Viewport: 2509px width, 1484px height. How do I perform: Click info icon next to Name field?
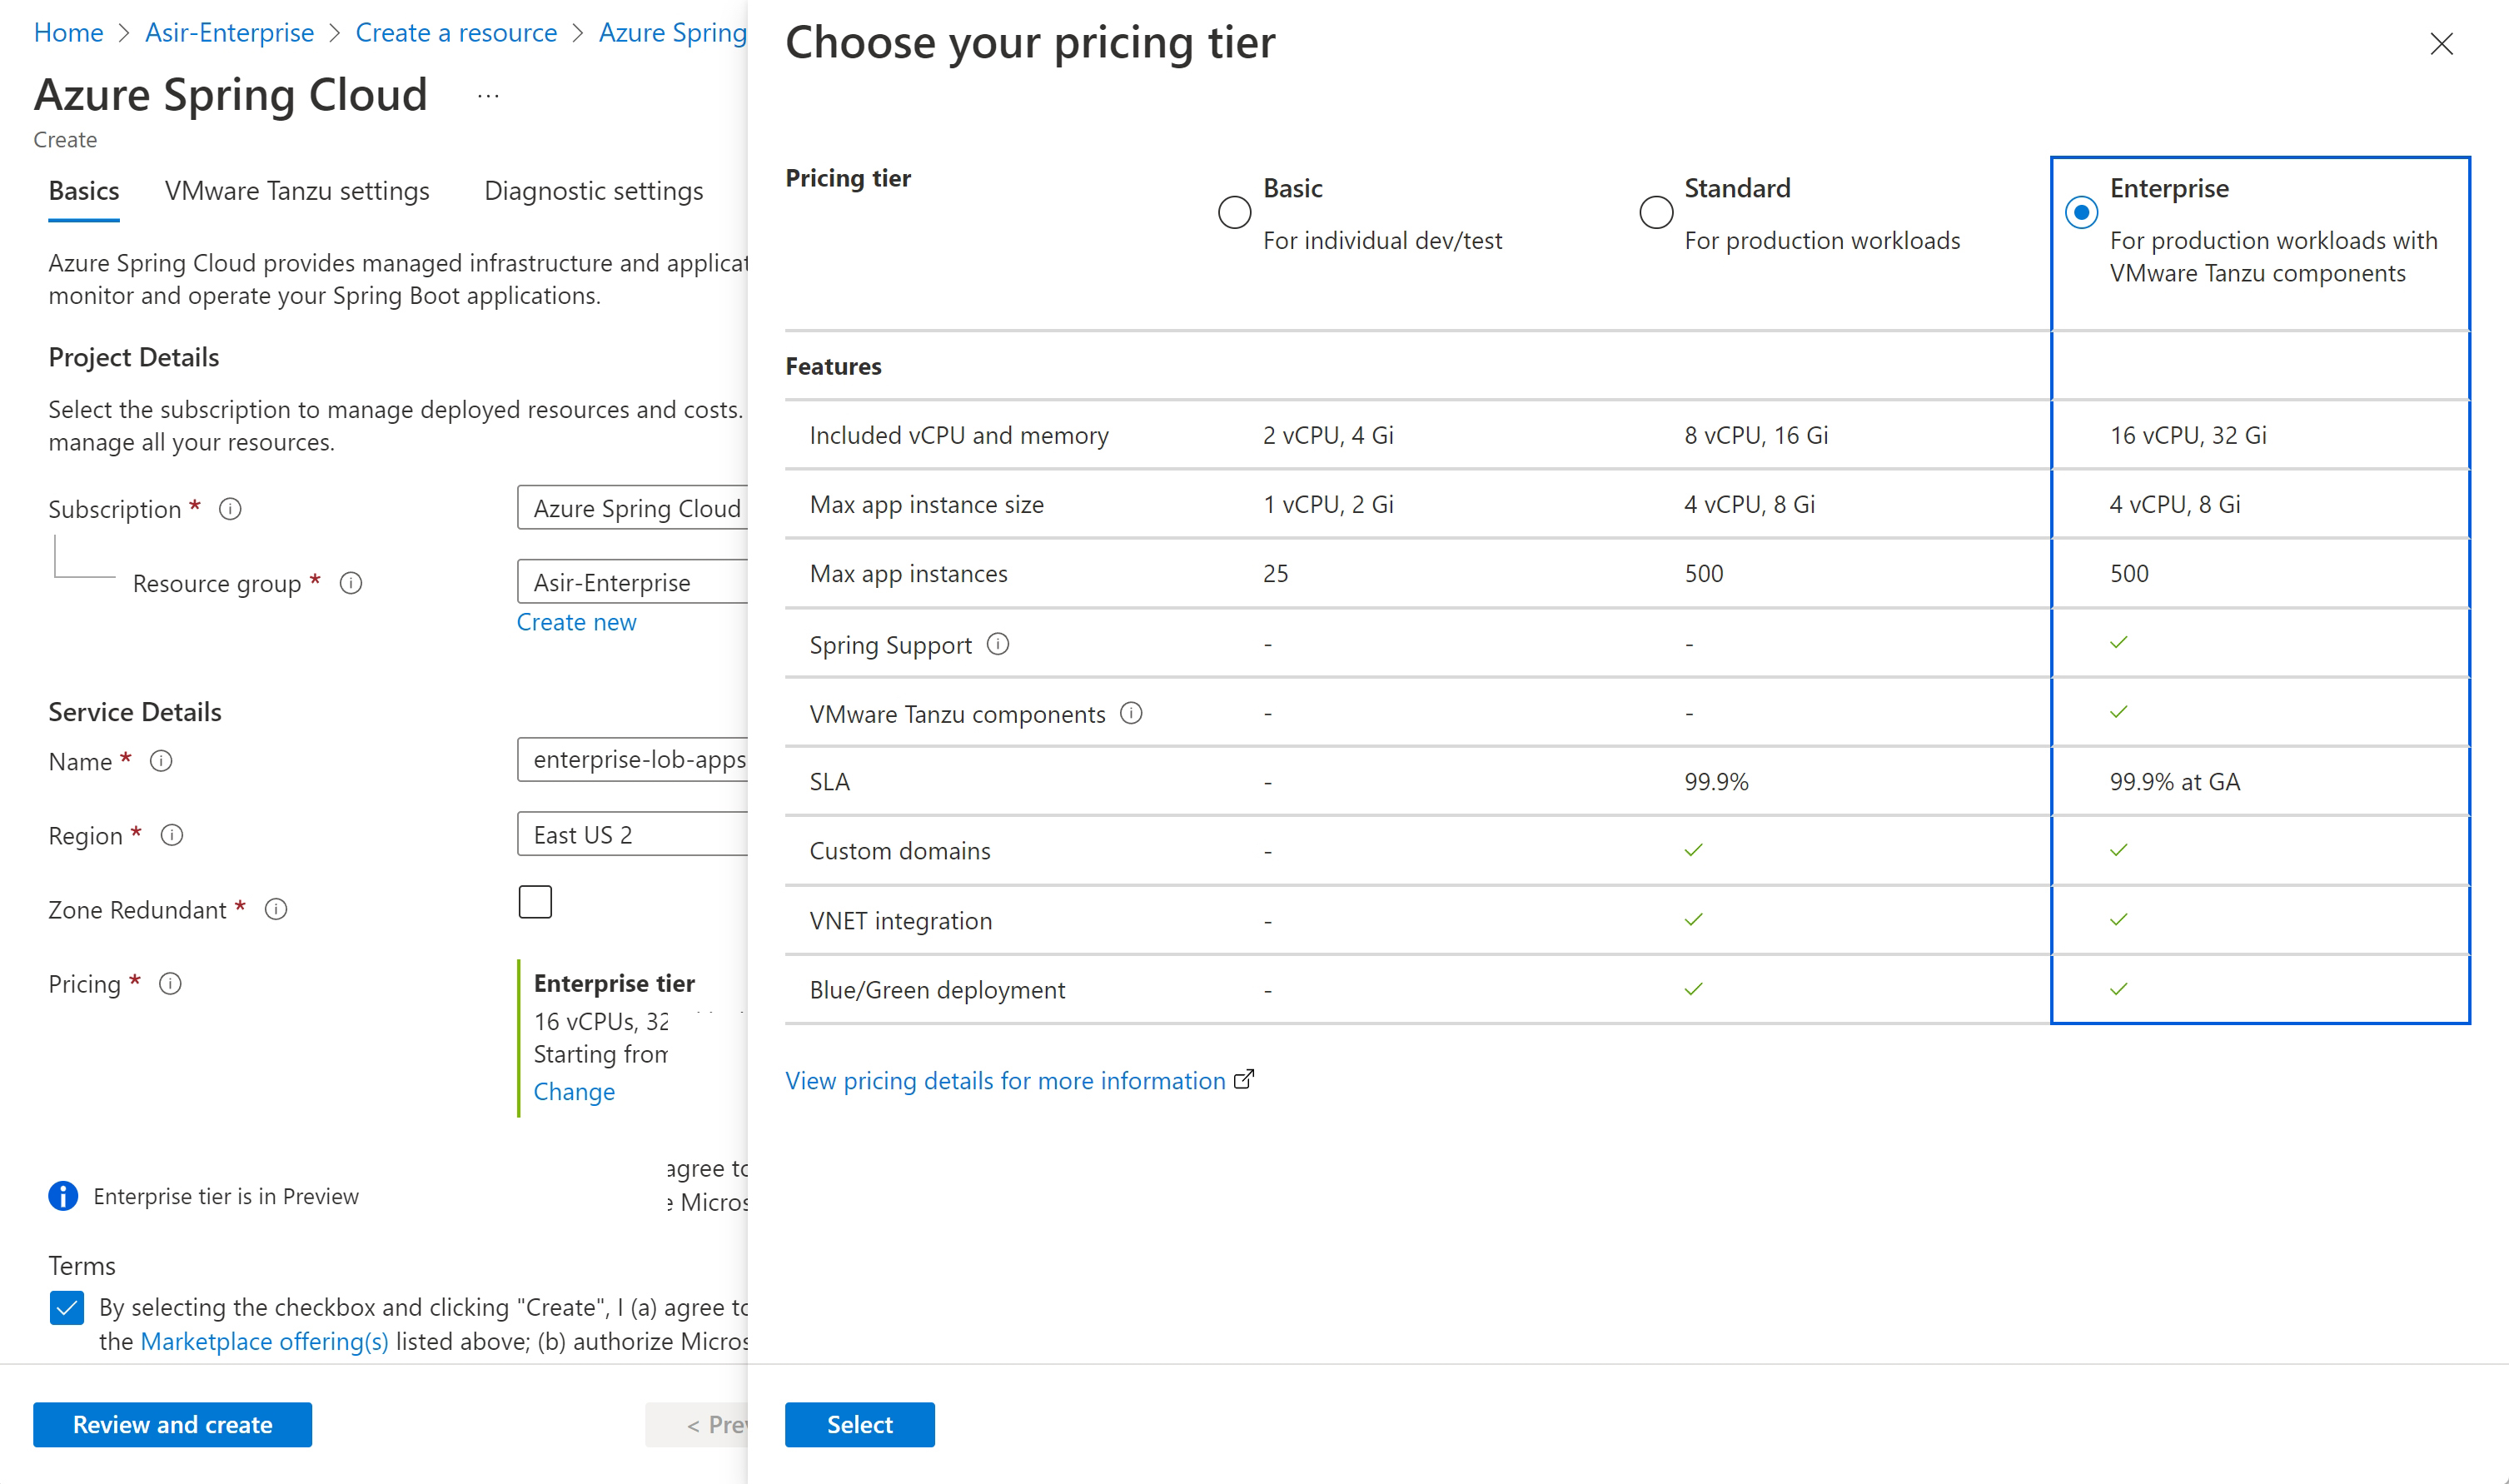pyautogui.click(x=161, y=761)
